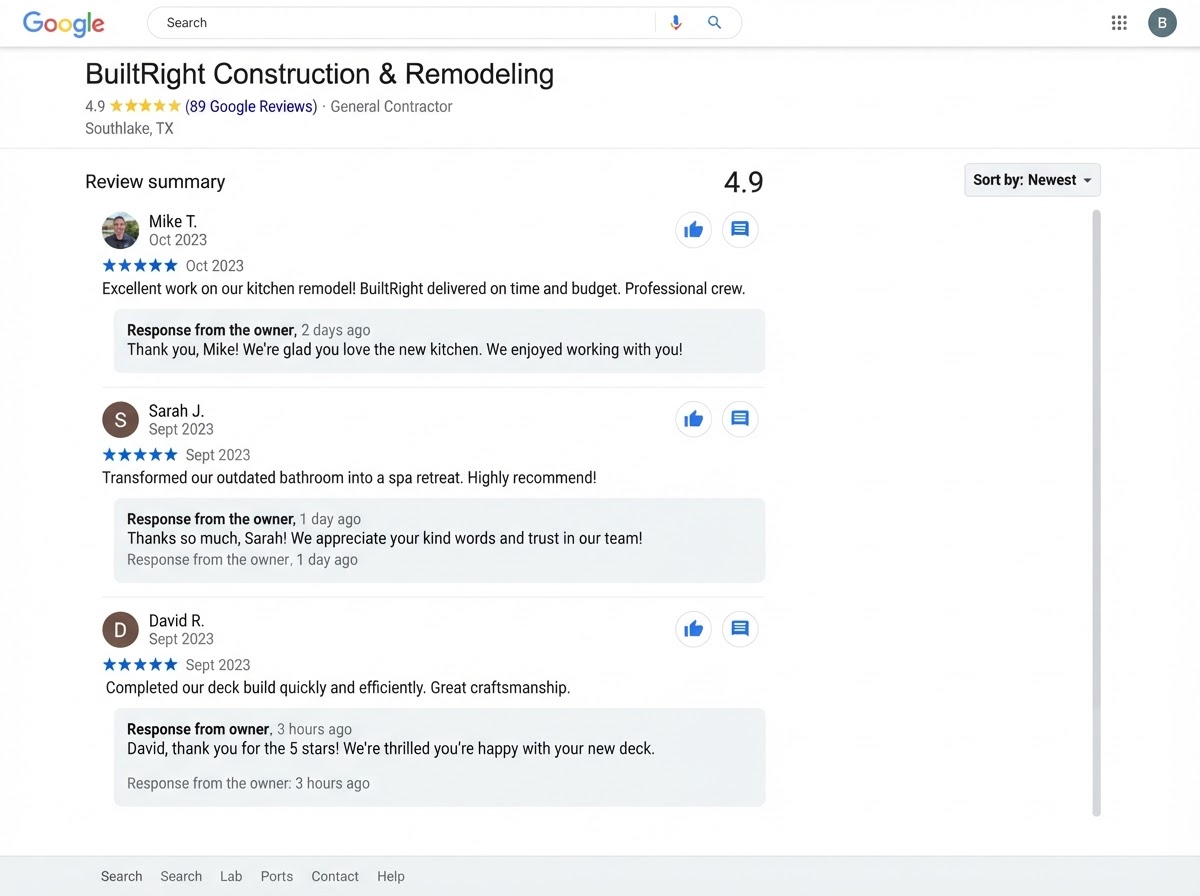This screenshot has height=896, width=1200.
Task: Open the account avatar labeled B
Action: [1162, 23]
